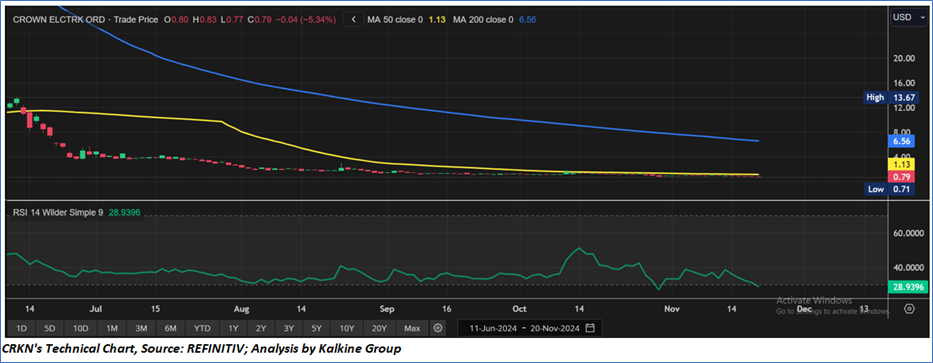Click the yellow 1.13 MA 50 price tag
The height and width of the screenshot is (363, 933).
pos(900,164)
